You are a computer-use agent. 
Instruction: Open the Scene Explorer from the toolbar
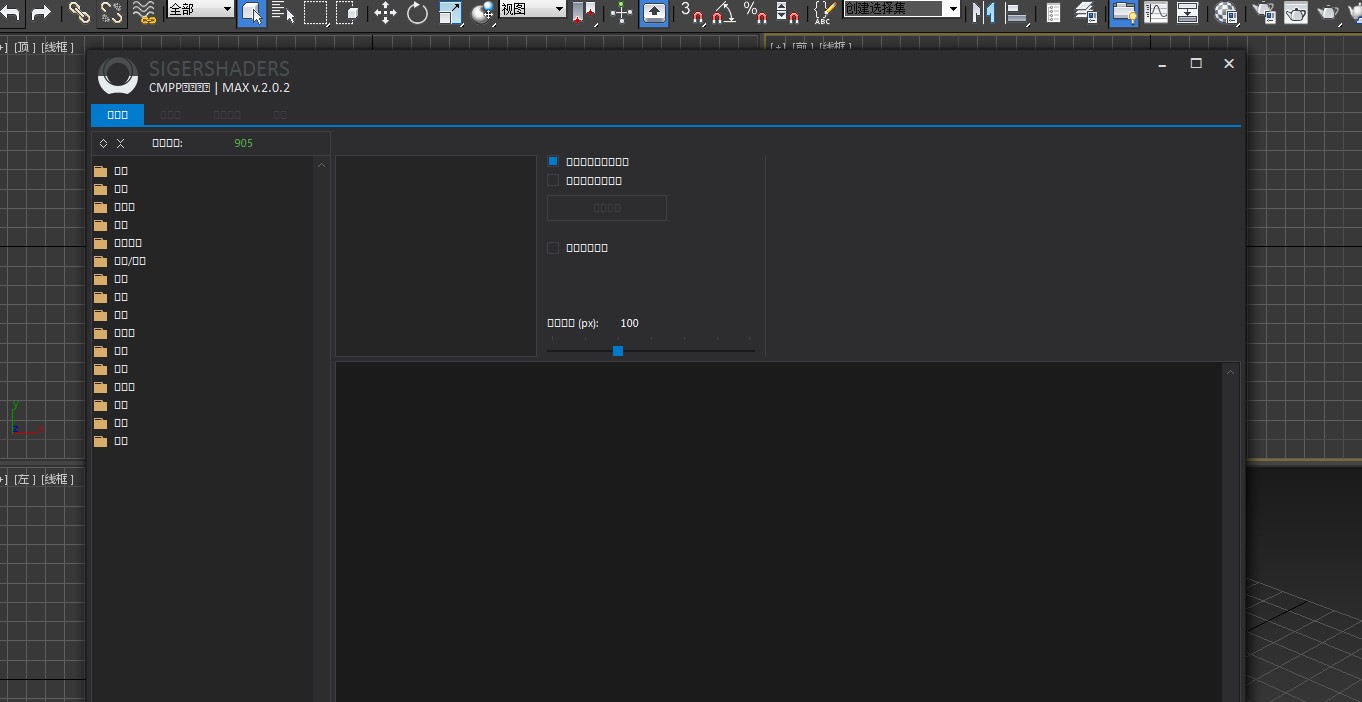[1053, 13]
